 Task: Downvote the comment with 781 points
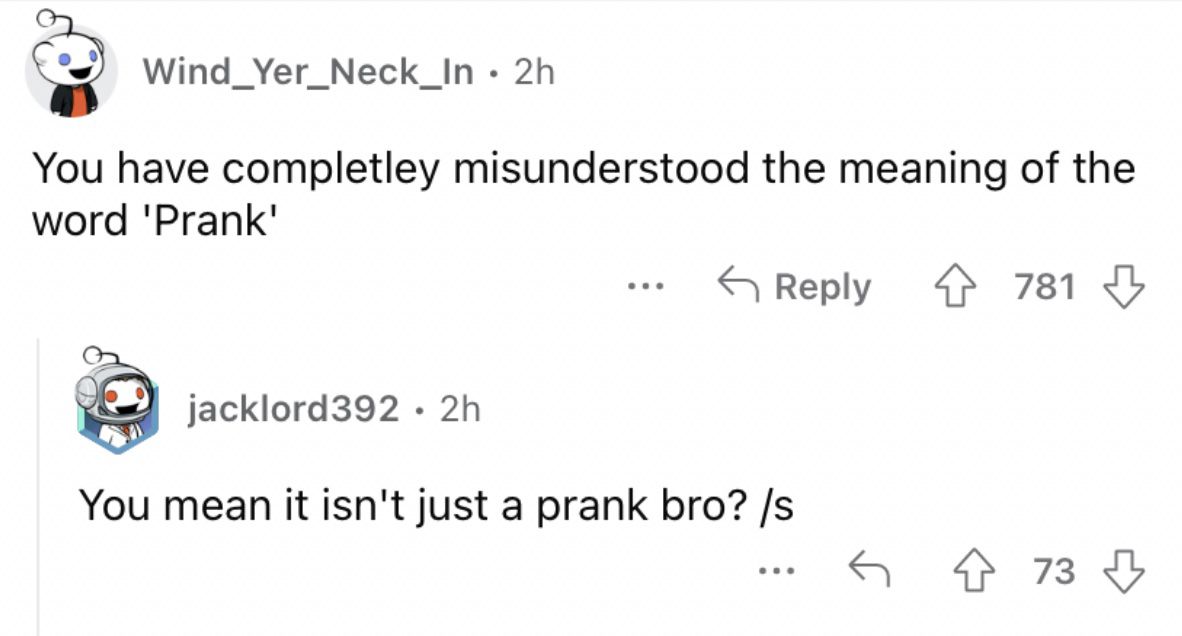pos(1123,287)
